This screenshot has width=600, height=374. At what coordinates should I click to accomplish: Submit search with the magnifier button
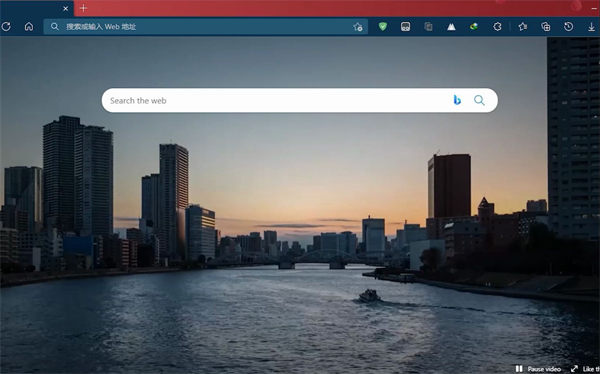(479, 100)
